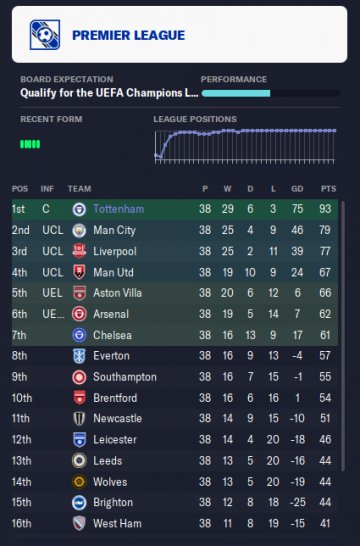Click the West Ham club badge

coord(79,523)
